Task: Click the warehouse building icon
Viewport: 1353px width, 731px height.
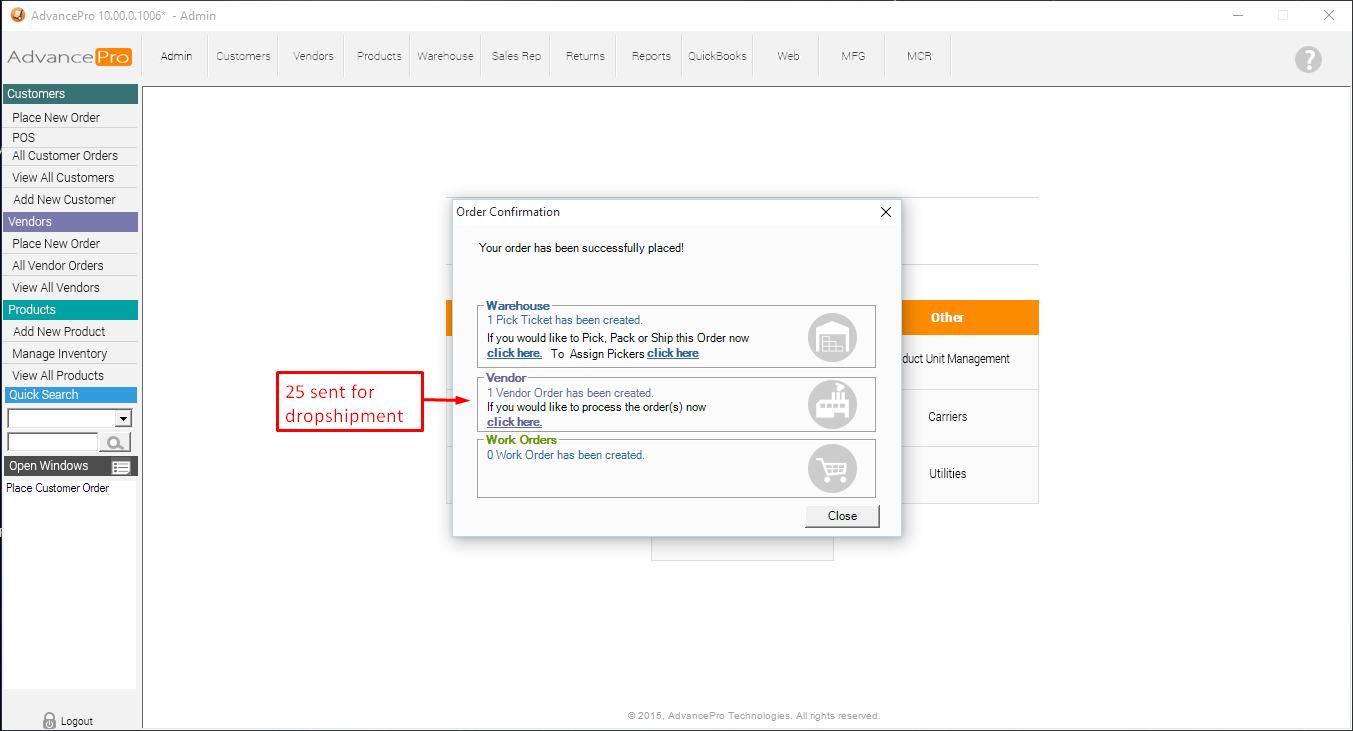Action: 832,338
